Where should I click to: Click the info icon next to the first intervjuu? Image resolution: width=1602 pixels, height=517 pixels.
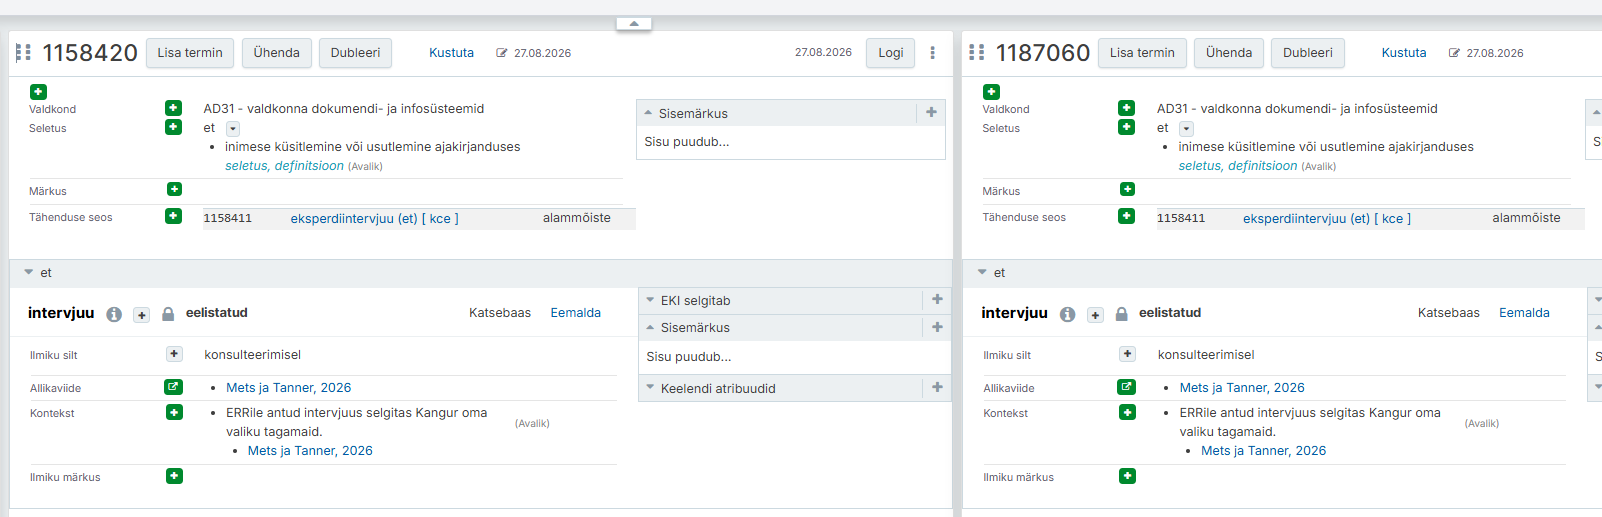click(x=114, y=314)
